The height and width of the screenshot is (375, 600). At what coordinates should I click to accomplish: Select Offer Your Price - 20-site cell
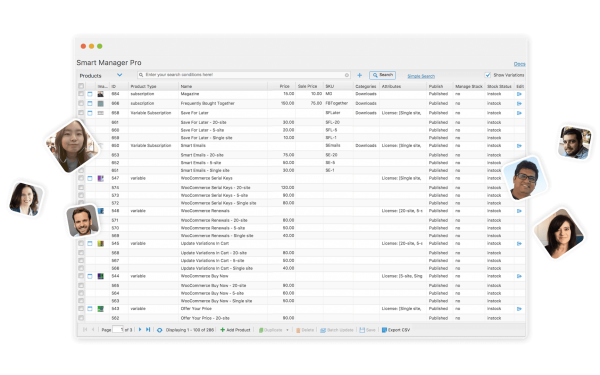[x=223, y=318]
